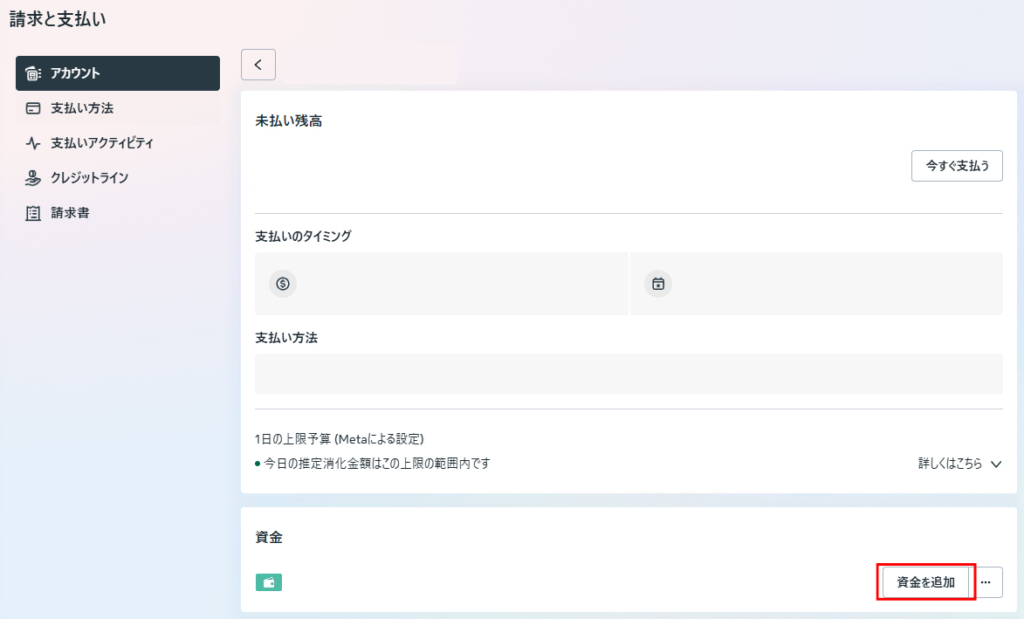This screenshot has height=619, width=1024.
Task: Open the 請求書 menu item
Action: 70,213
